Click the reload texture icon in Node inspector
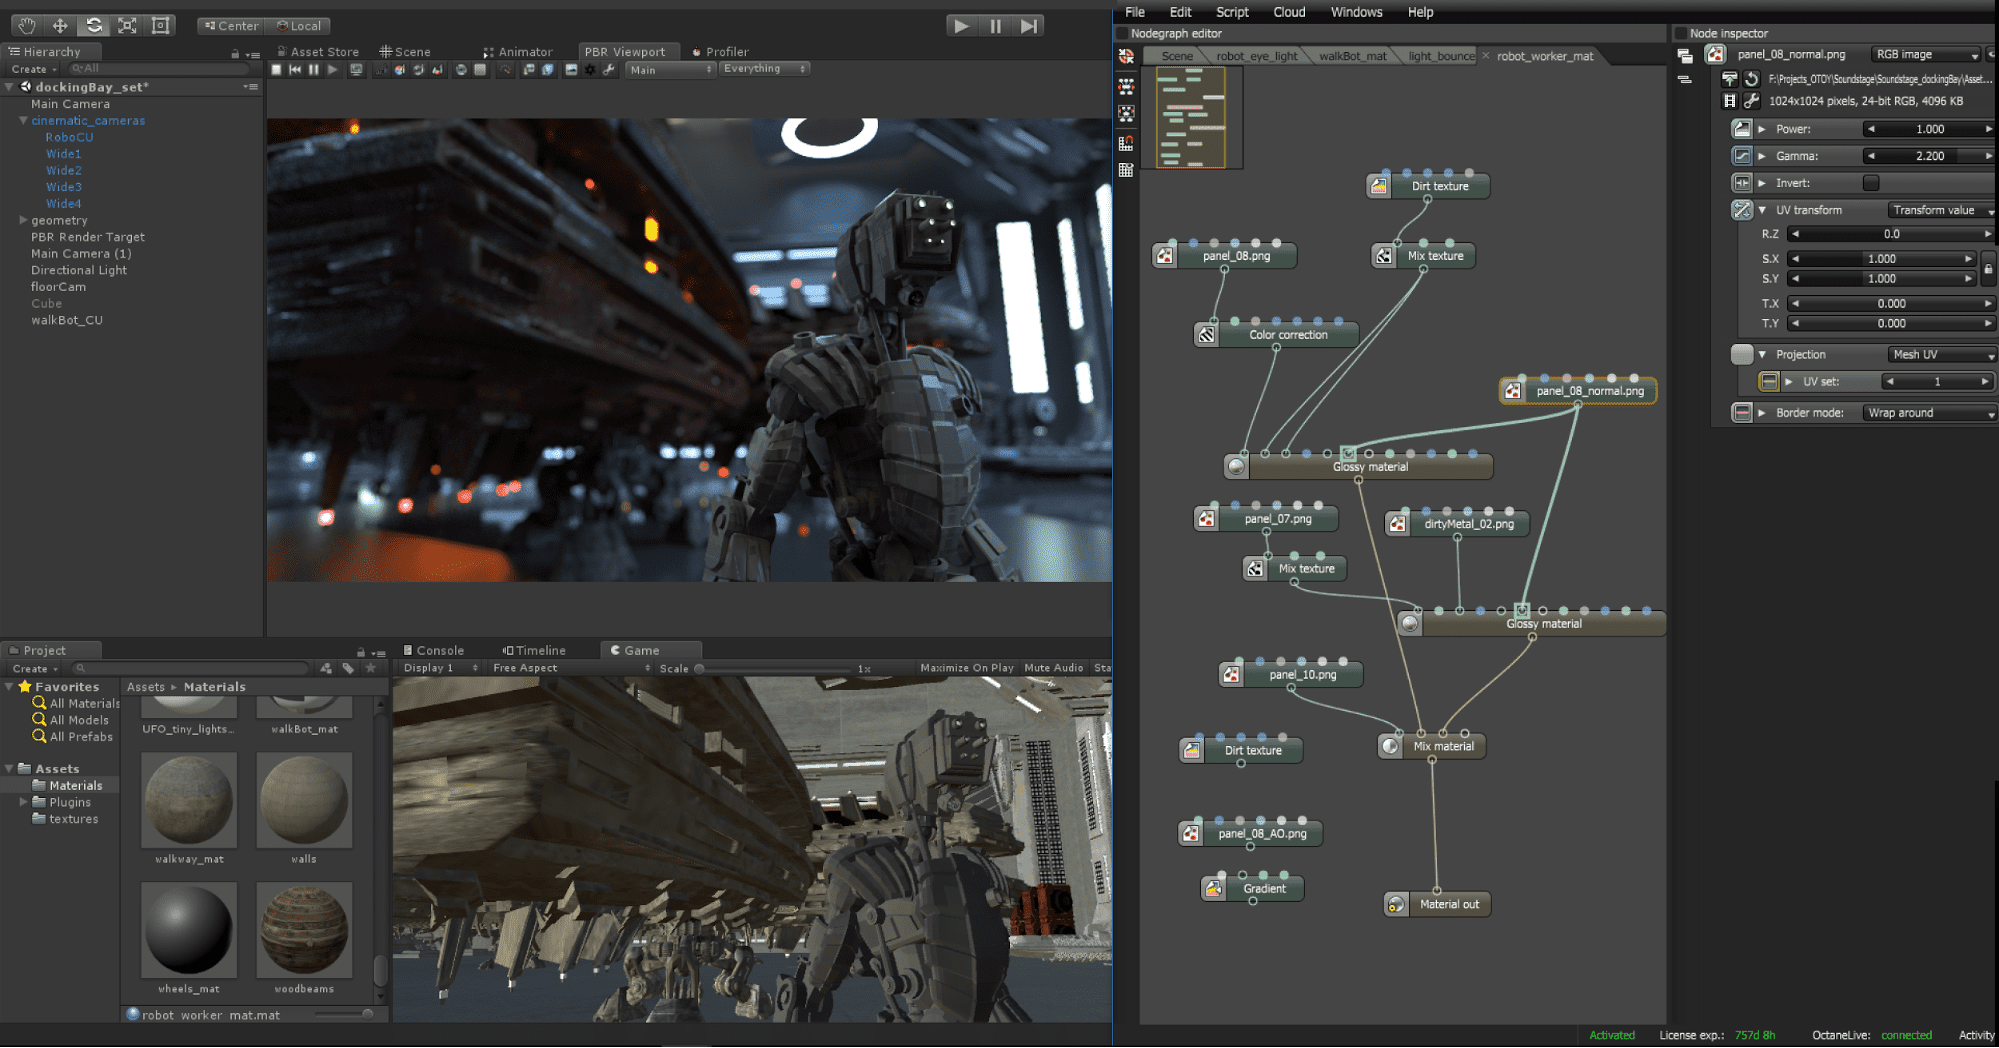Viewport: 1999px width, 1048px height. (1752, 79)
